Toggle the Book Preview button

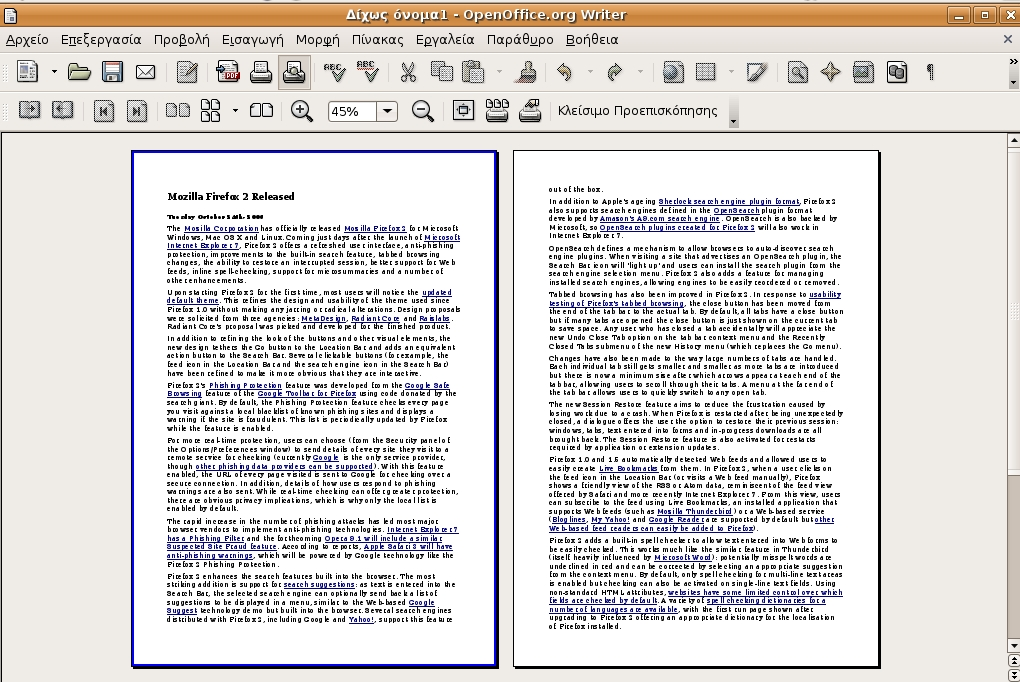(x=262, y=110)
